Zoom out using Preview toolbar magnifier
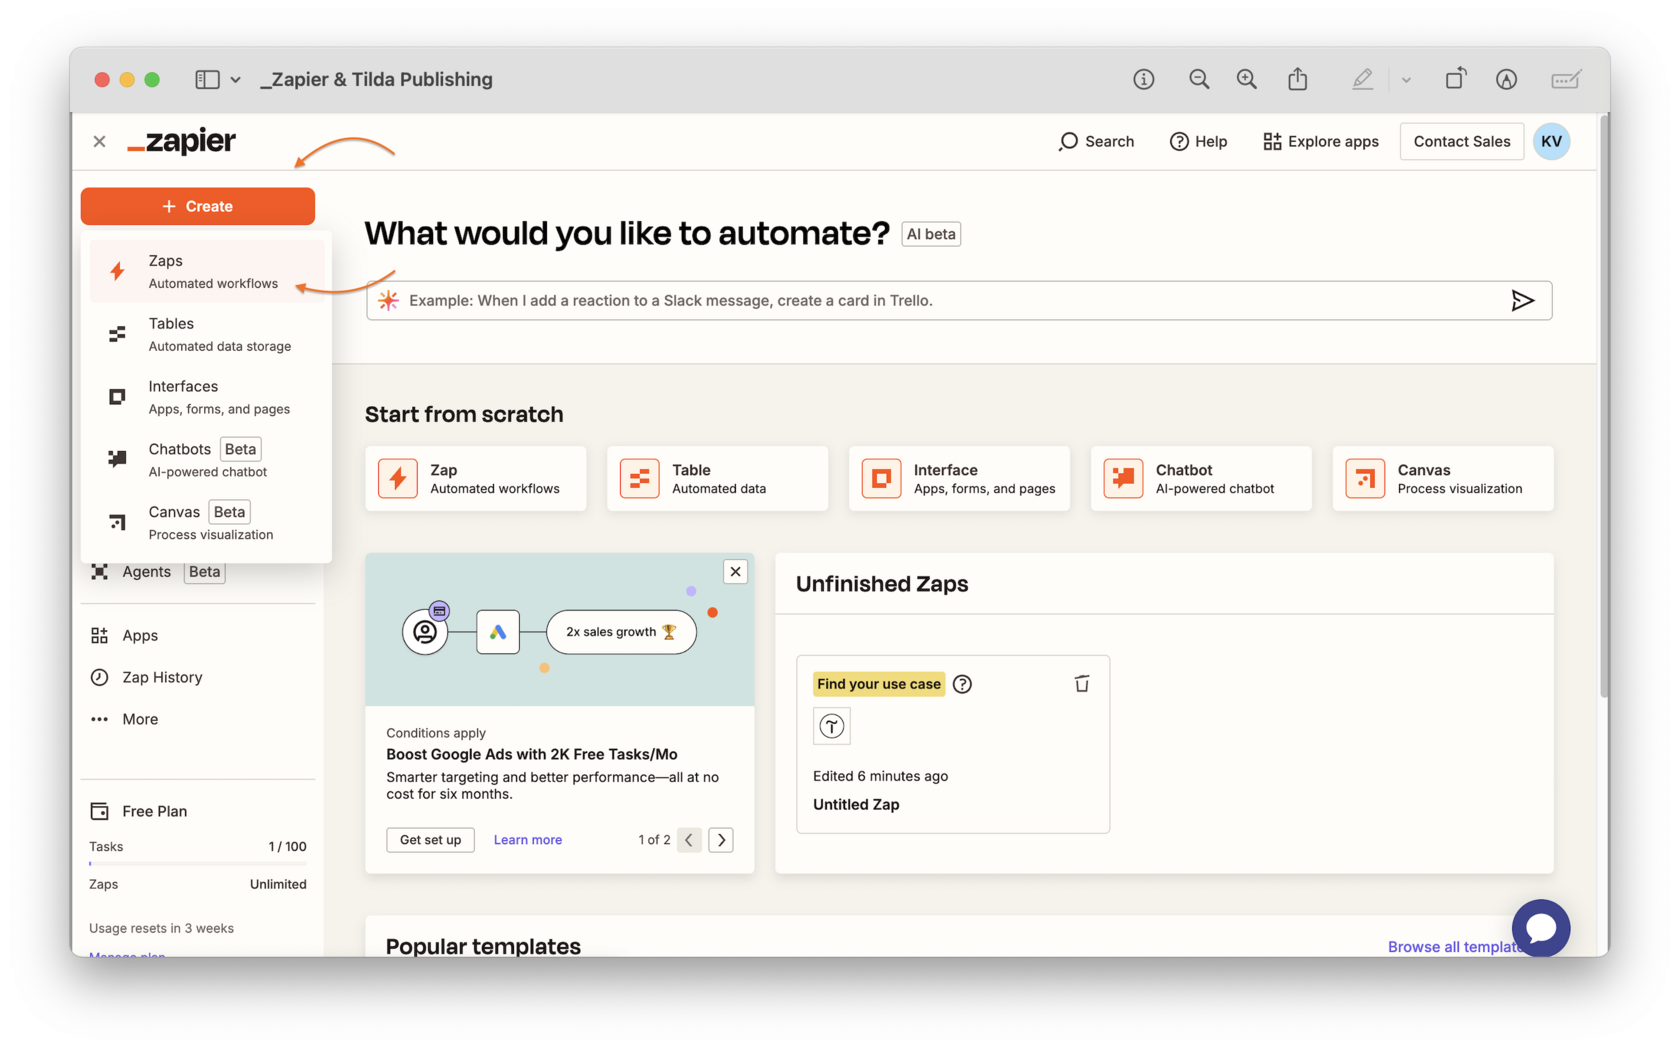Image resolution: width=1680 pixels, height=1049 pixels. point(1198,79)
